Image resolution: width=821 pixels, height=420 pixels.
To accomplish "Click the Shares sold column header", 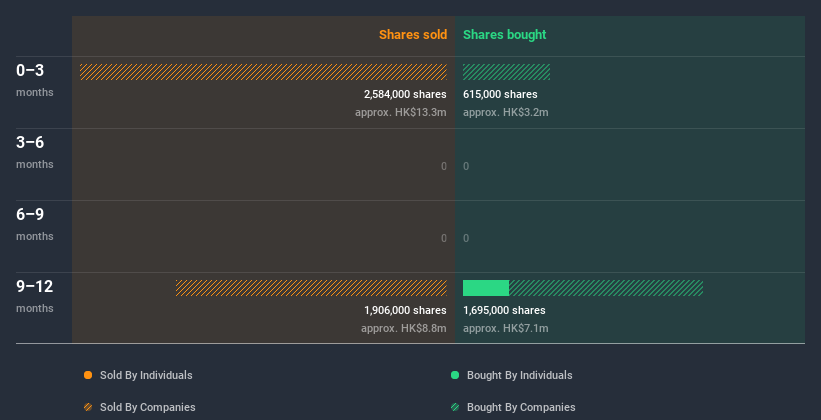I will coord(413,35).
